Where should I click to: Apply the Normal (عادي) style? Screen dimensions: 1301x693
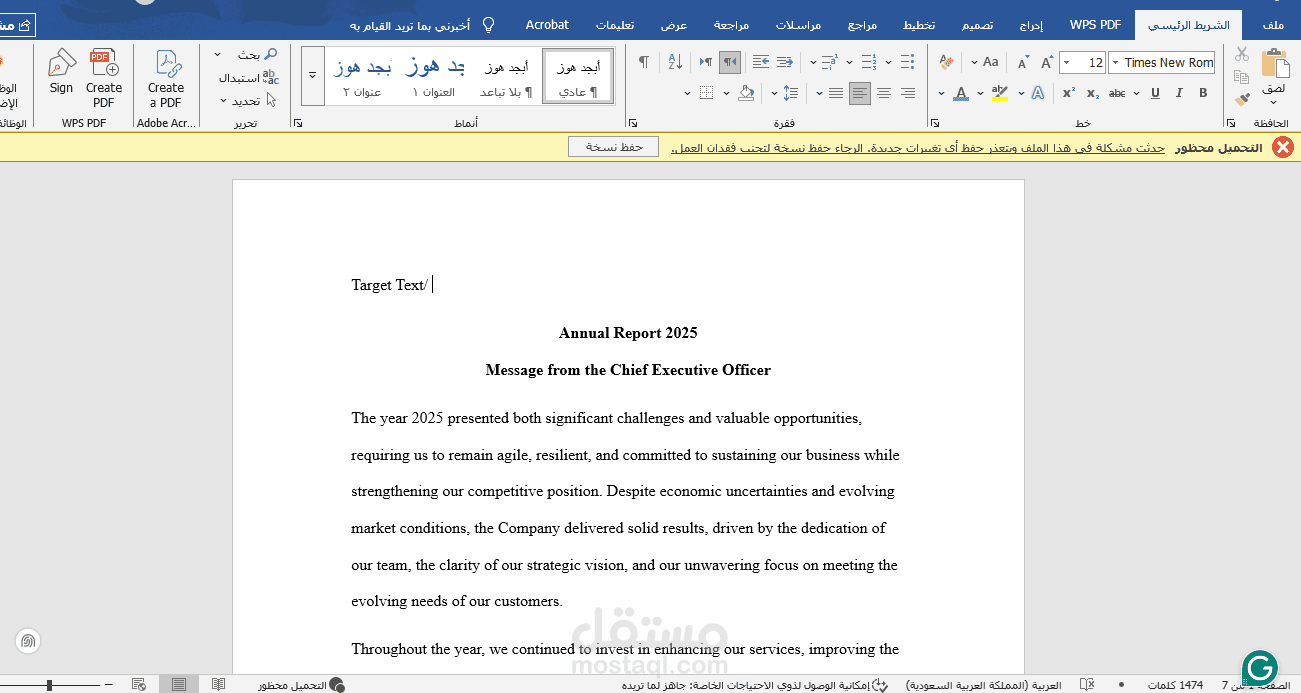(x=578, y=76)
